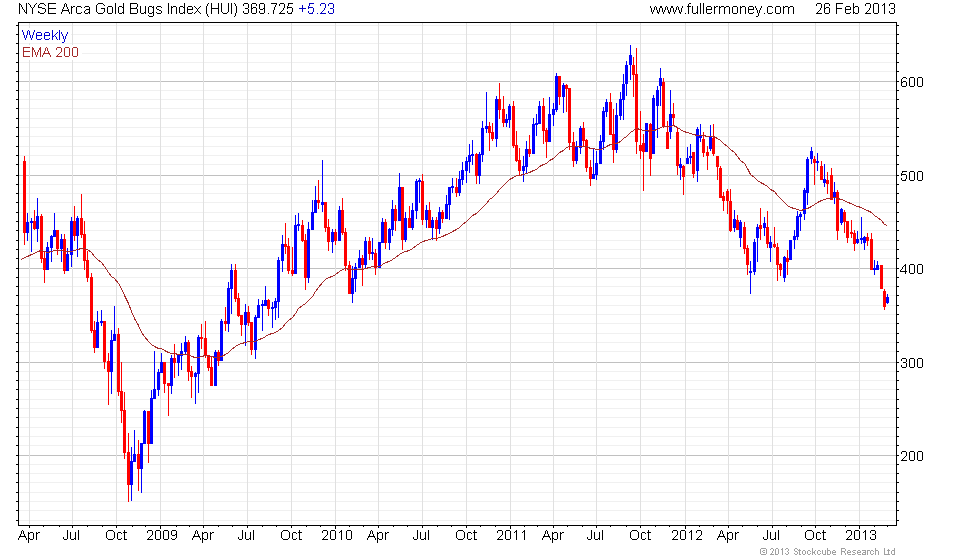Click the 400 price axis label
This screenshot has width=980, height=560.
pyautogui.click(x=911, y=269)
